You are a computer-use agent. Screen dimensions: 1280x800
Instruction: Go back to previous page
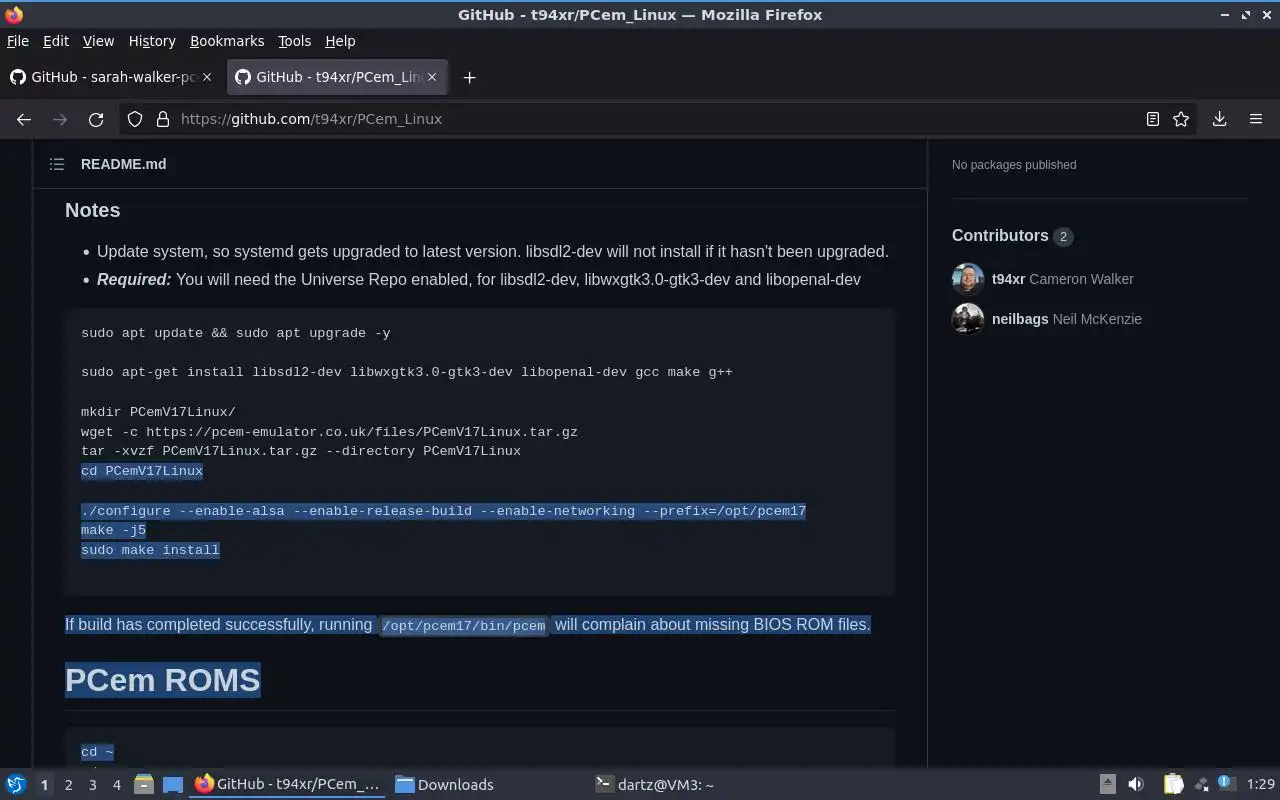point(24,119)
